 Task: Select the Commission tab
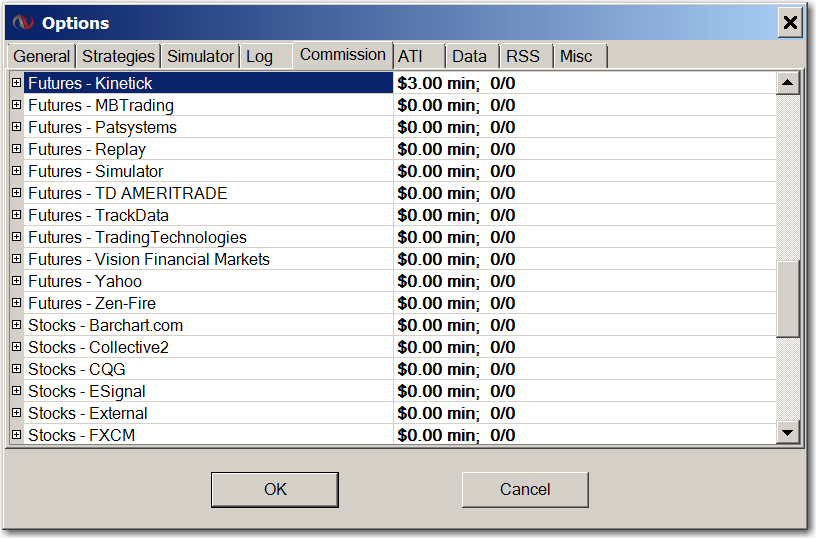pyautogui.click(x=343, y=55)
